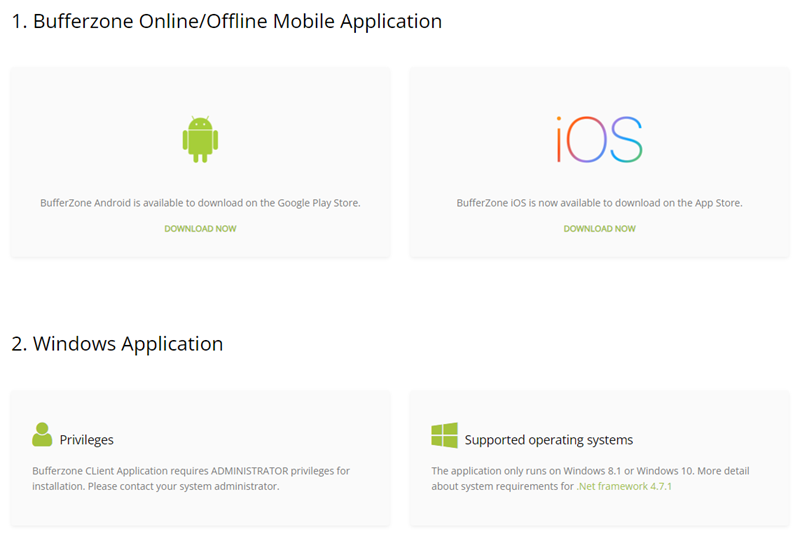The image size is (800, 560).
Task: Click the green Windows logo icon
Action: [x=444, y=435]
